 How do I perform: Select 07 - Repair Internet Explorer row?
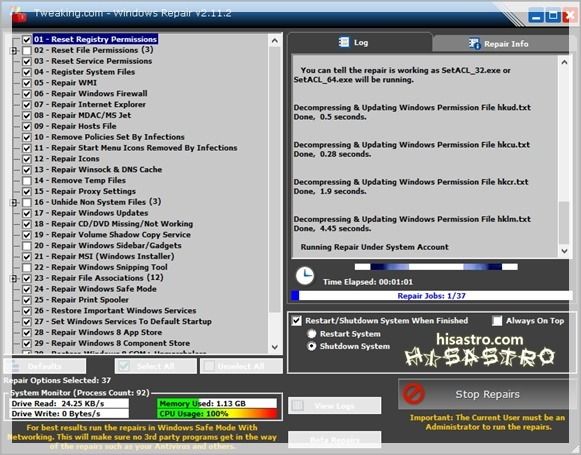point(90,104)
